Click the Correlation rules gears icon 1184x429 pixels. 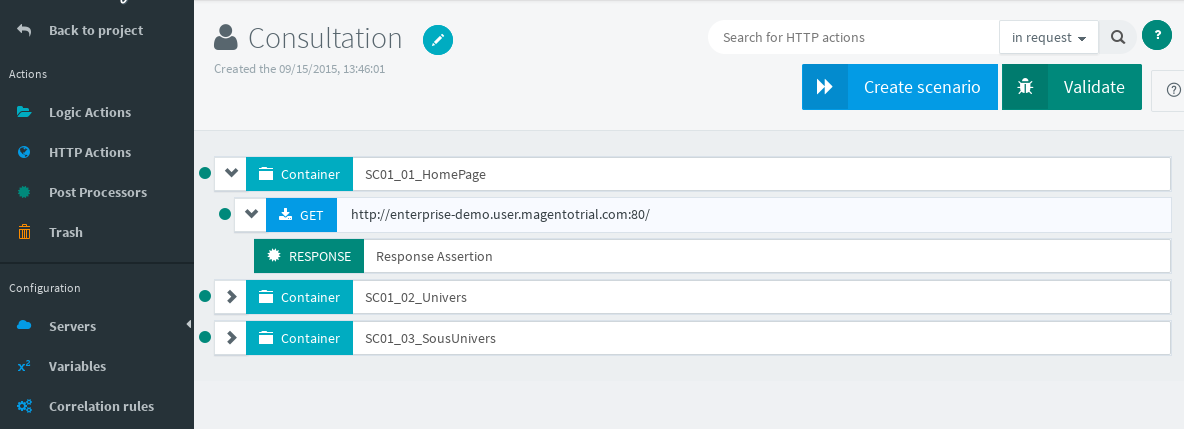[24, 406]
